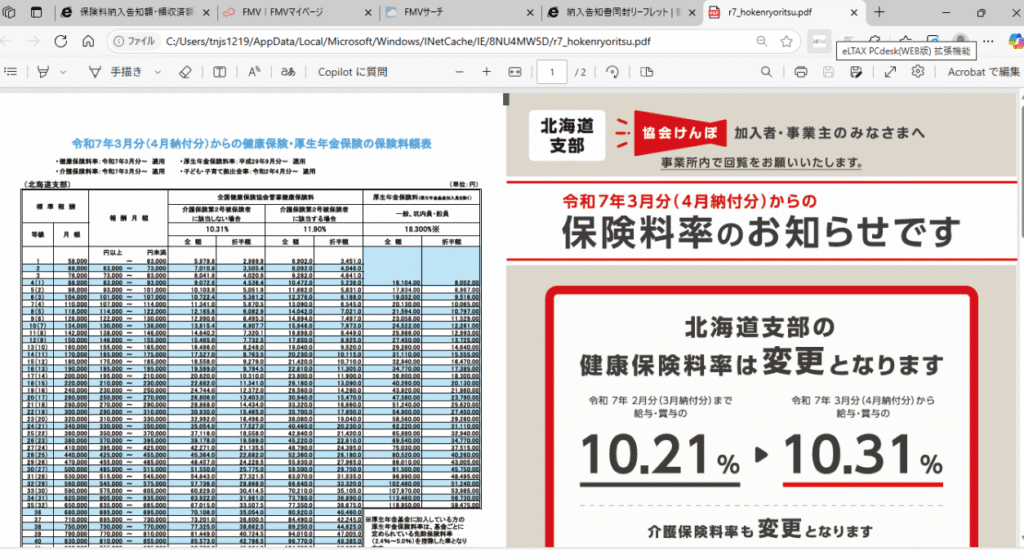Click the 10.31% new rate figure
This screenshot has height=560, width=1024.
(863, 454)
